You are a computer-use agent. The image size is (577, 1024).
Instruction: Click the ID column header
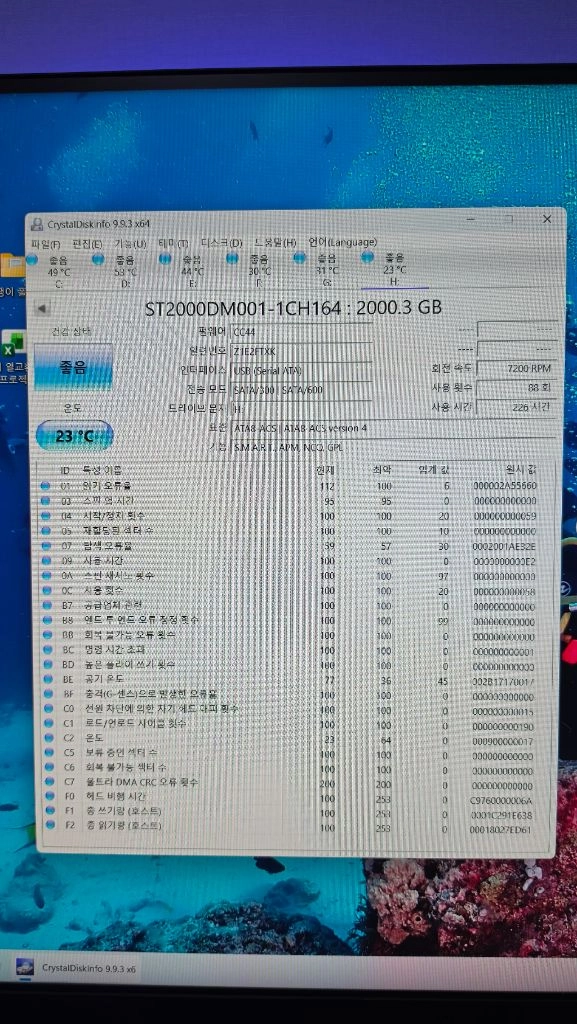click(x=65, y=470)
